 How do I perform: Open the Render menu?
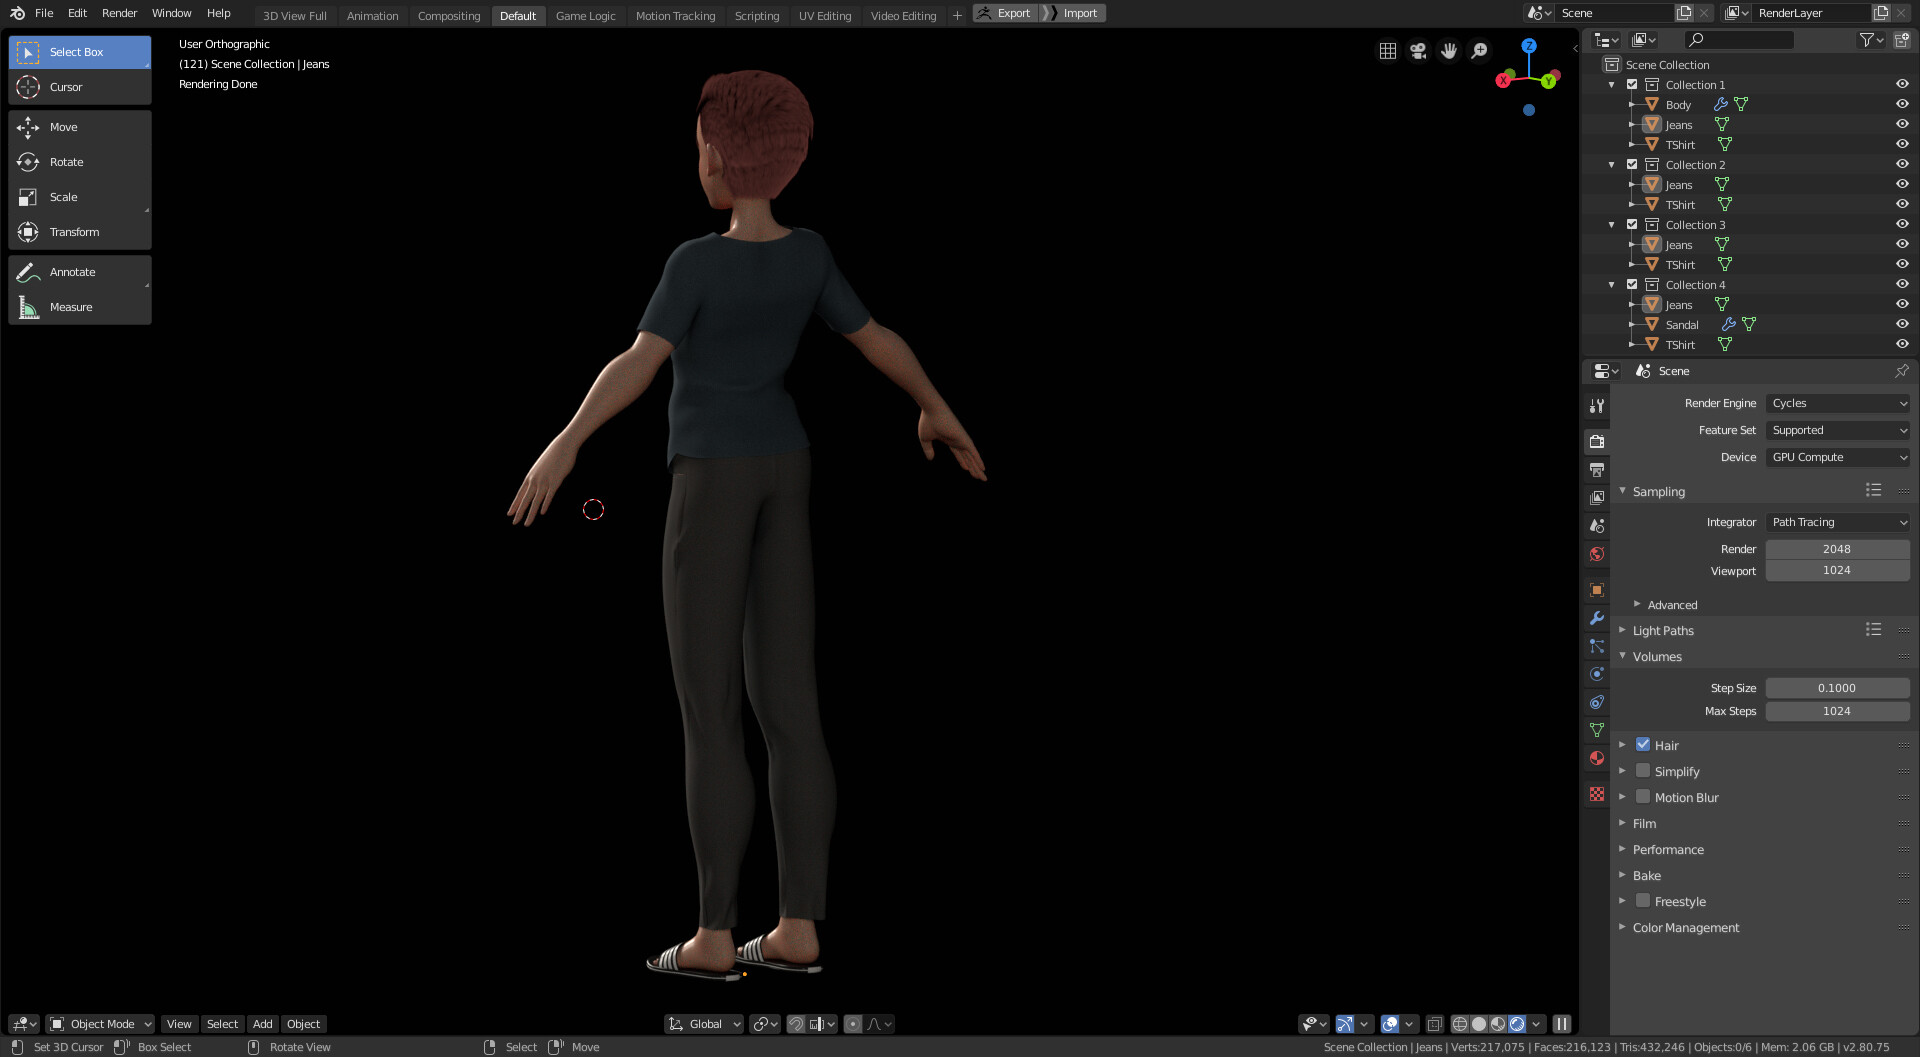(x=119, y=13)
